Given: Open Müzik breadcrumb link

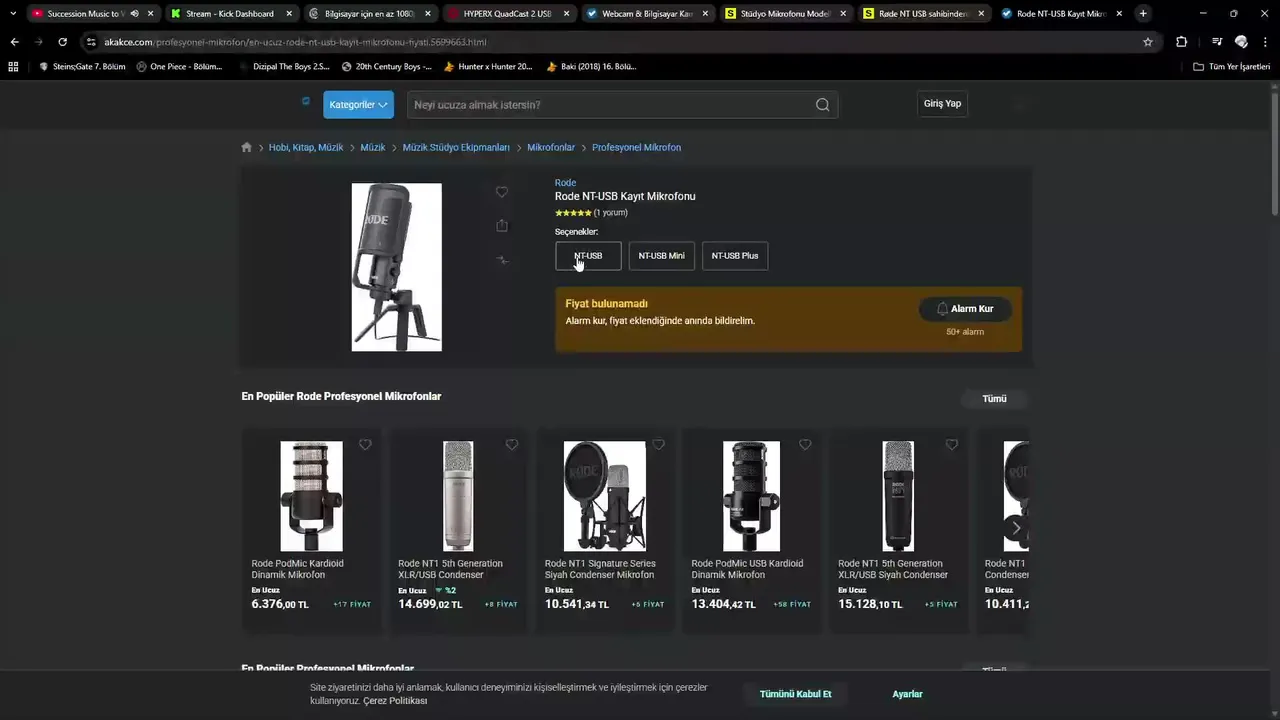Looking at the screenshot, I should pos(373,147).
